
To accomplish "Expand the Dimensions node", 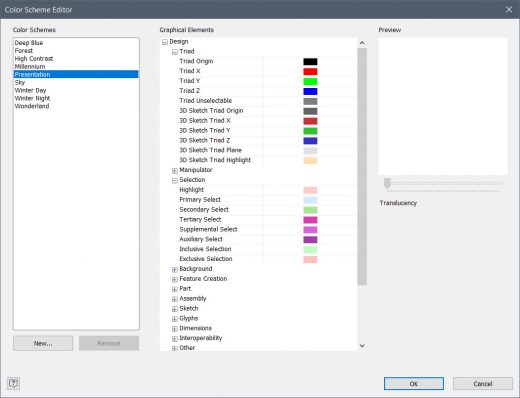I will (175, 329).
